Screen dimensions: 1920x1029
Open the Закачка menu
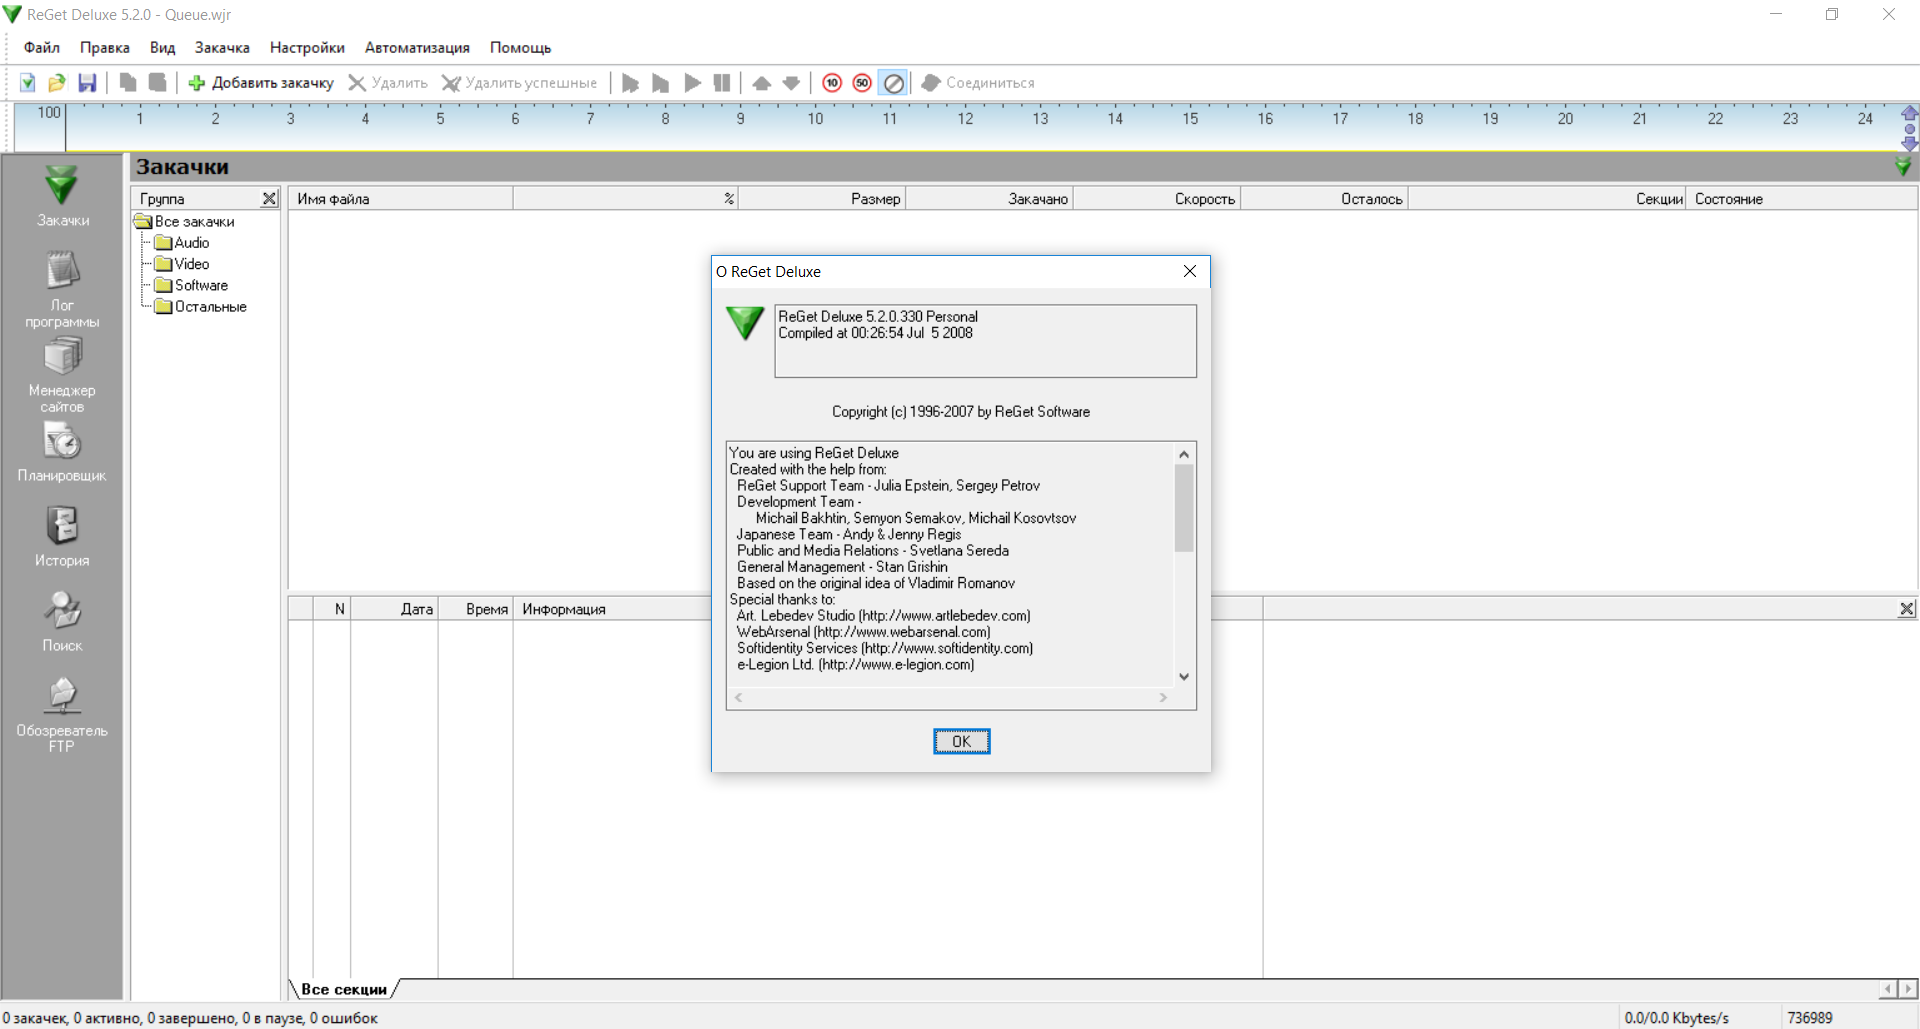click(x=222, y=47)
